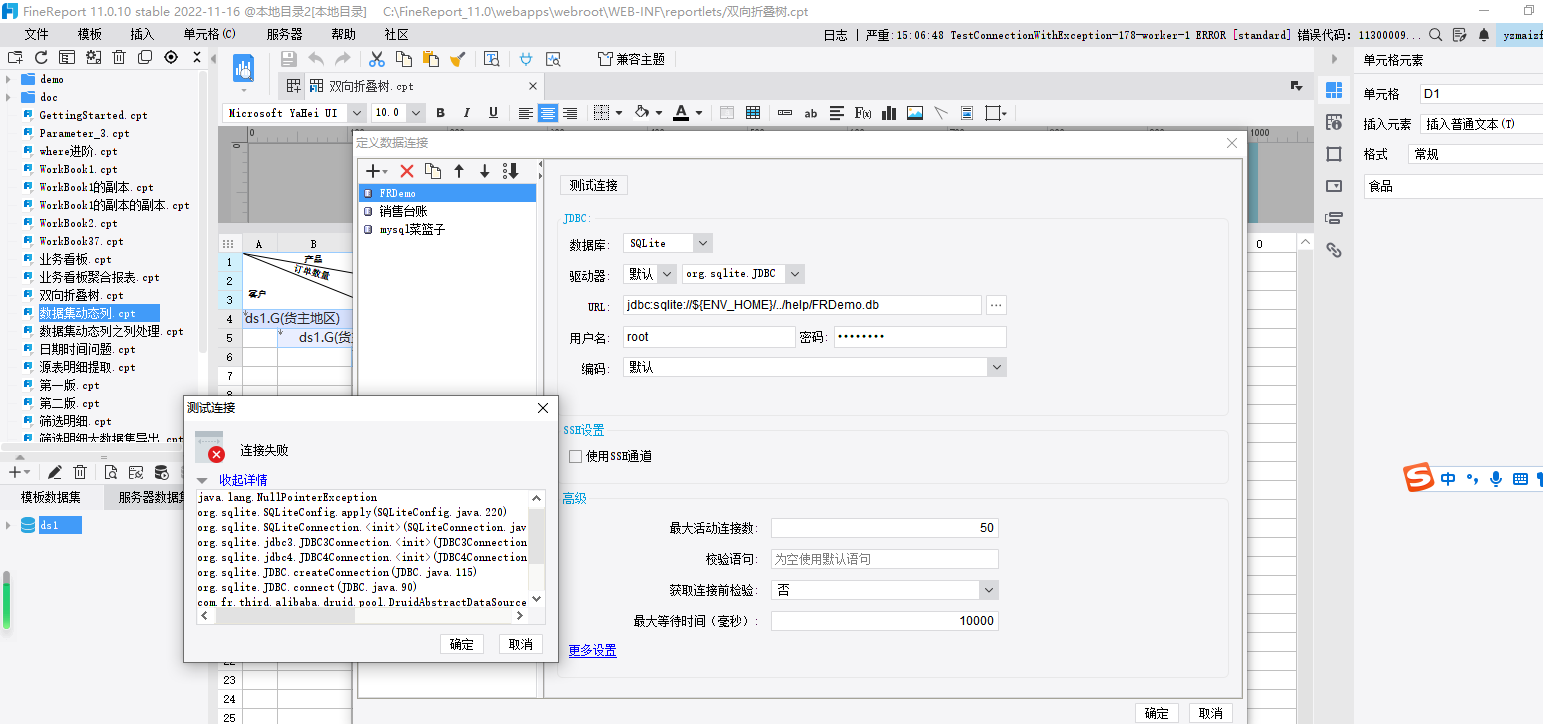Click the new template icon in file panel

pos(15,58)
